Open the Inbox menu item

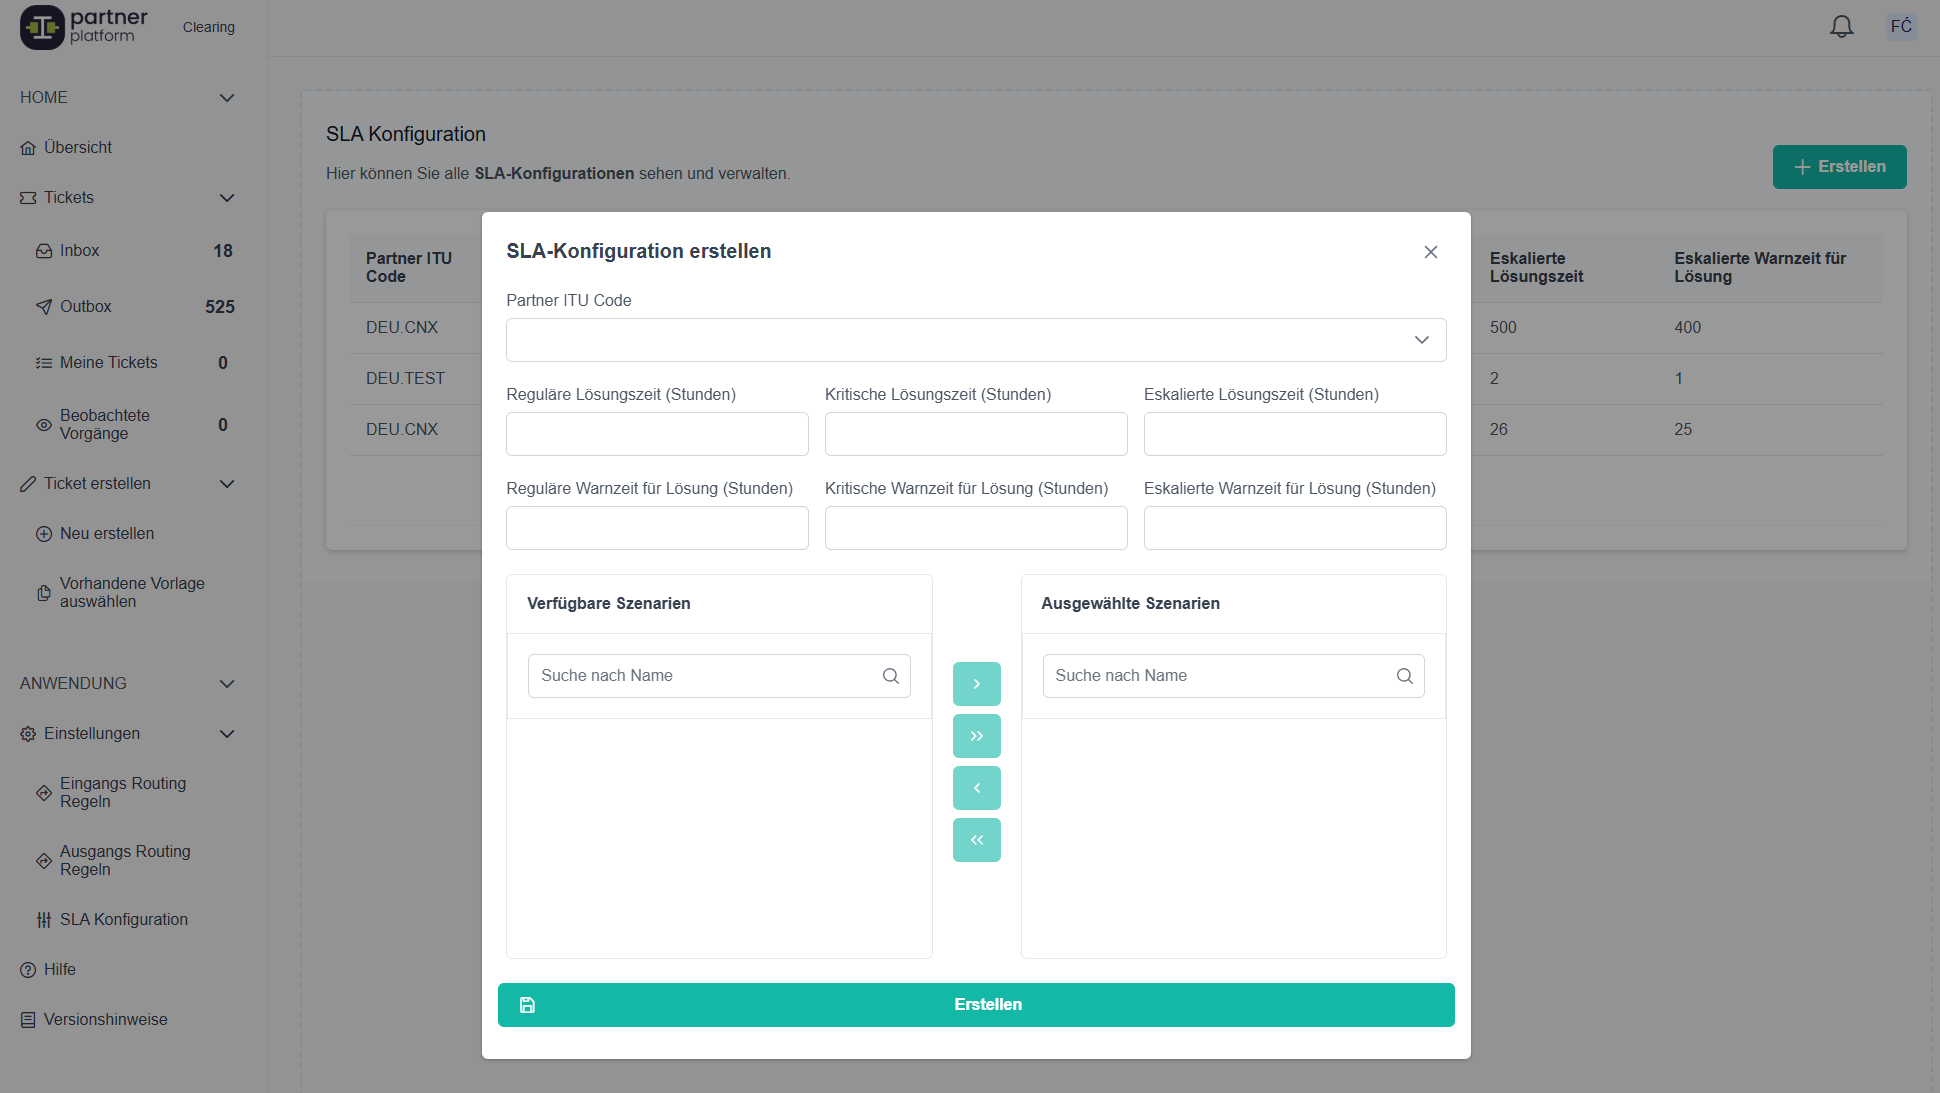coord(80,251)
